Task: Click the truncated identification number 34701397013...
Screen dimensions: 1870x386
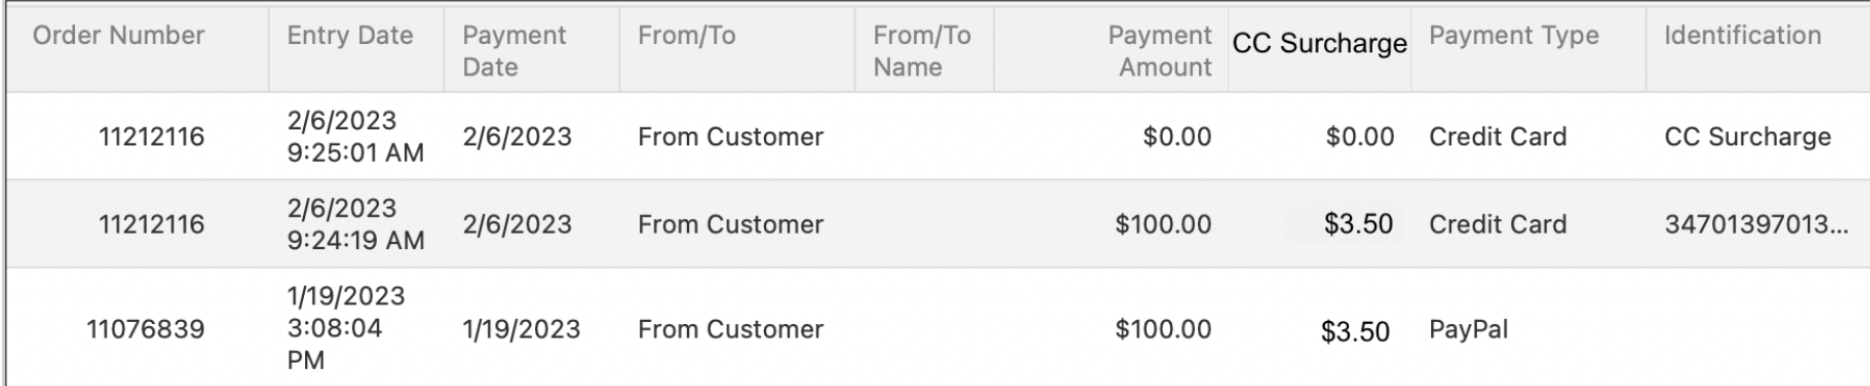Action: point(1756,224)
